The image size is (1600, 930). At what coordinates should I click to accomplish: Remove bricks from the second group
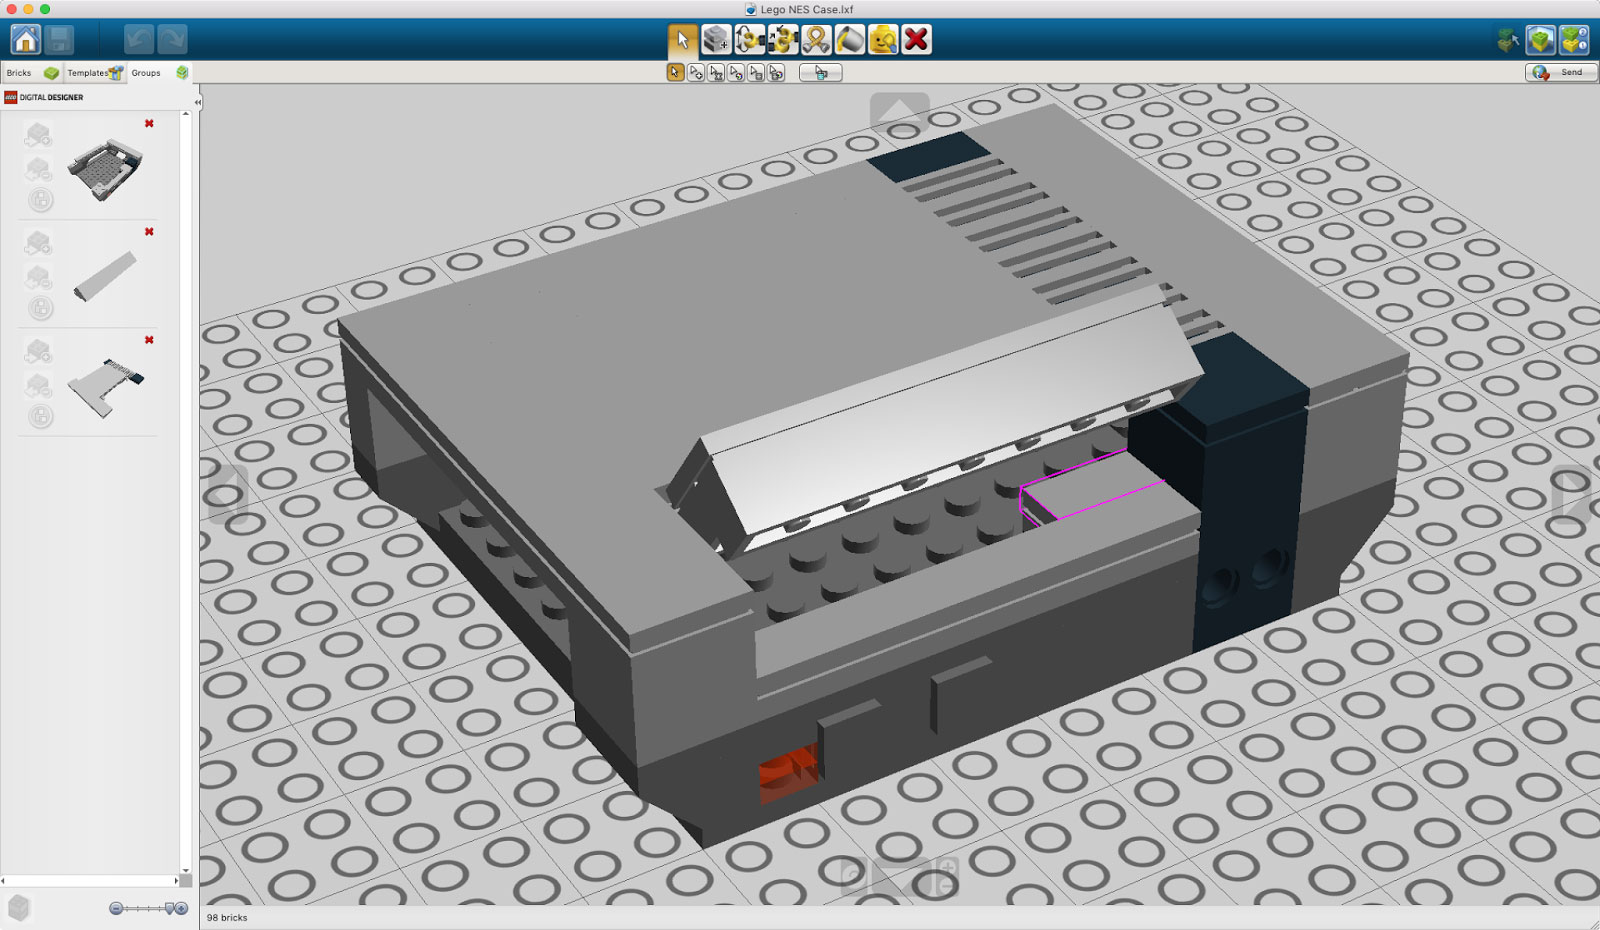(39, 277)
